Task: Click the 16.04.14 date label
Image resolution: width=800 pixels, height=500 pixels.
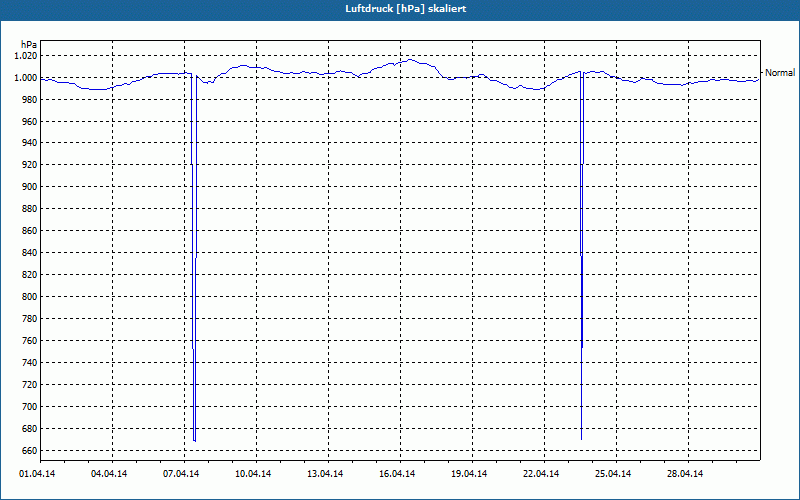Action: (x=397, y=474)
